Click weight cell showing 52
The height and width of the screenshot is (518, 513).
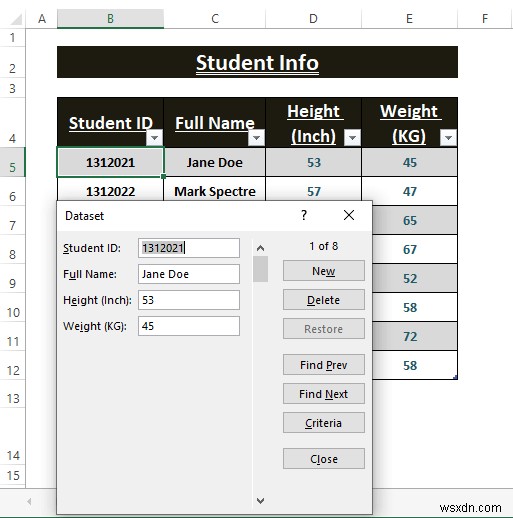tap(415, 278)
